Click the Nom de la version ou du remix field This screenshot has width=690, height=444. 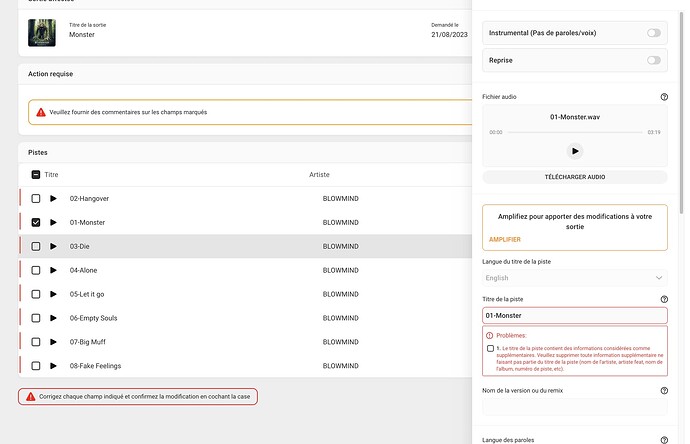[575, 407]
